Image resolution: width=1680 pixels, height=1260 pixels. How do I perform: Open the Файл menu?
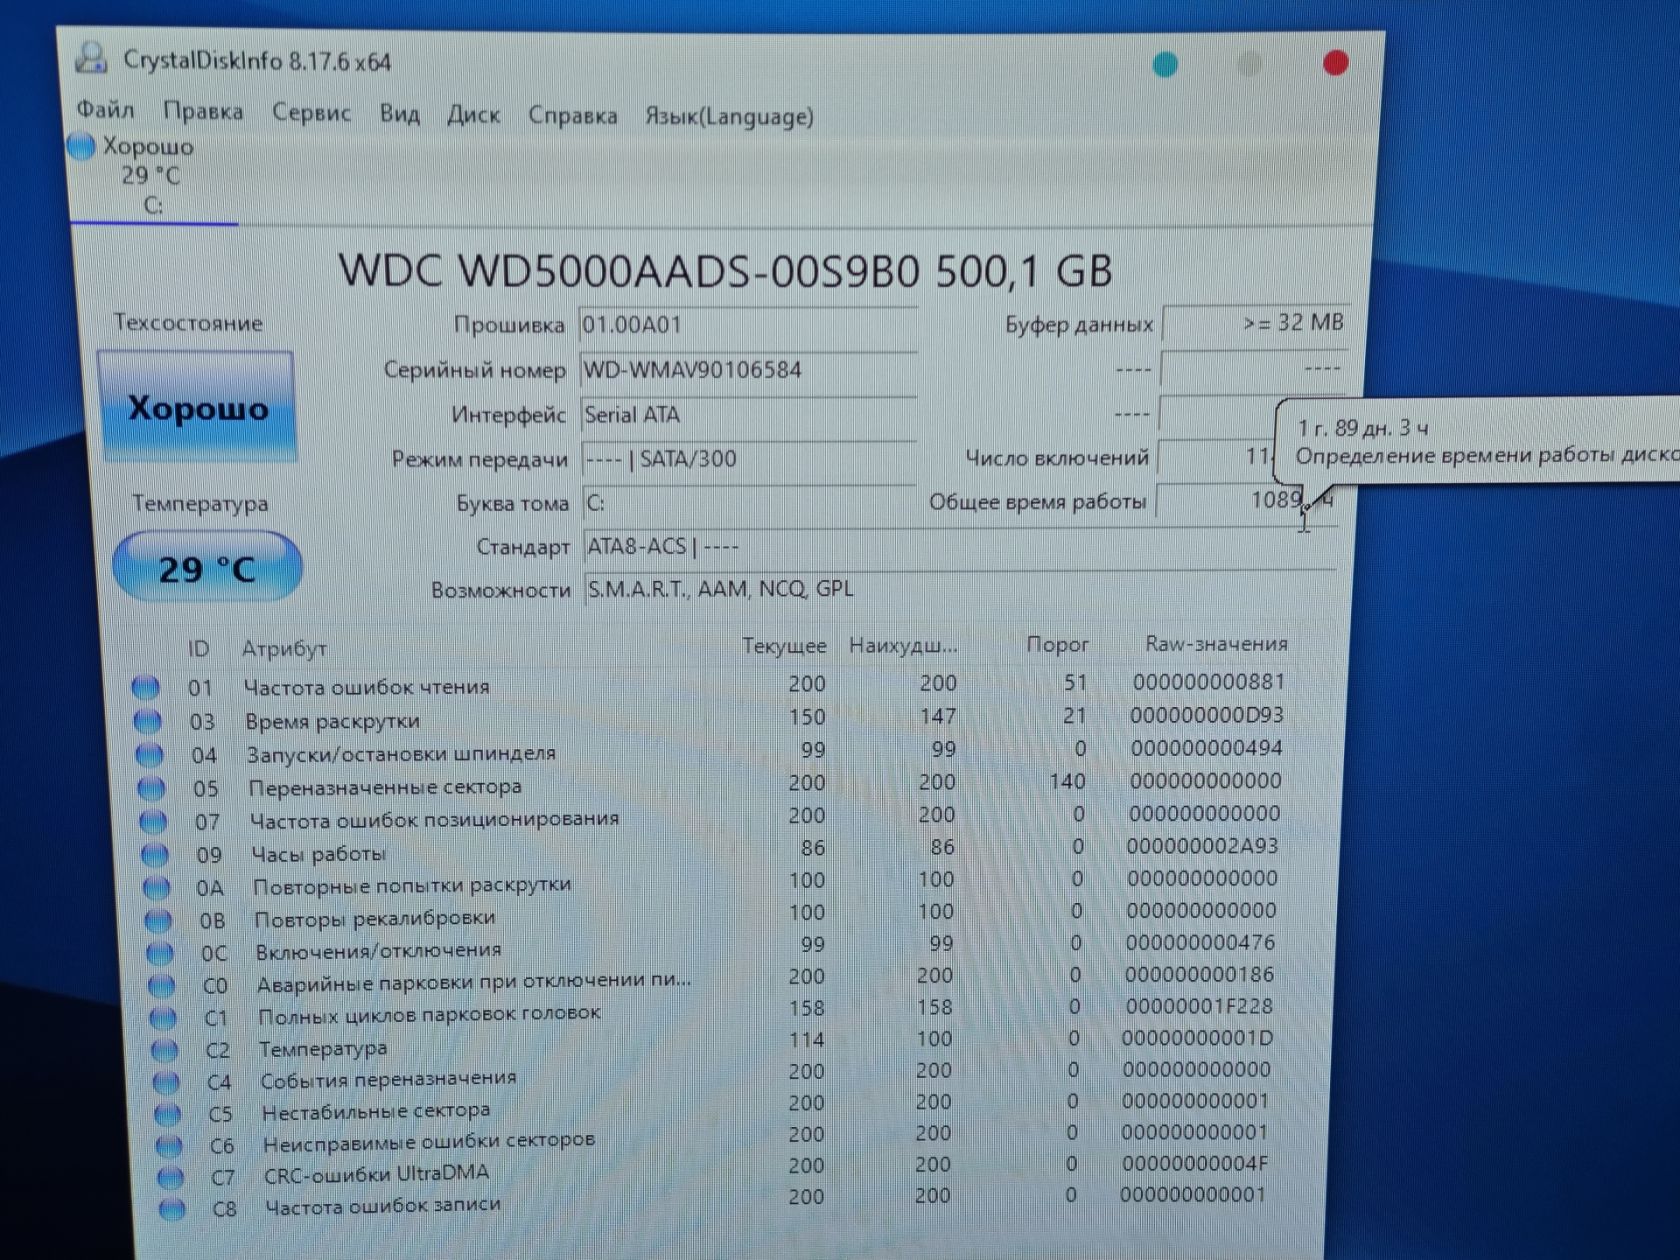click(x=105, y=110)
